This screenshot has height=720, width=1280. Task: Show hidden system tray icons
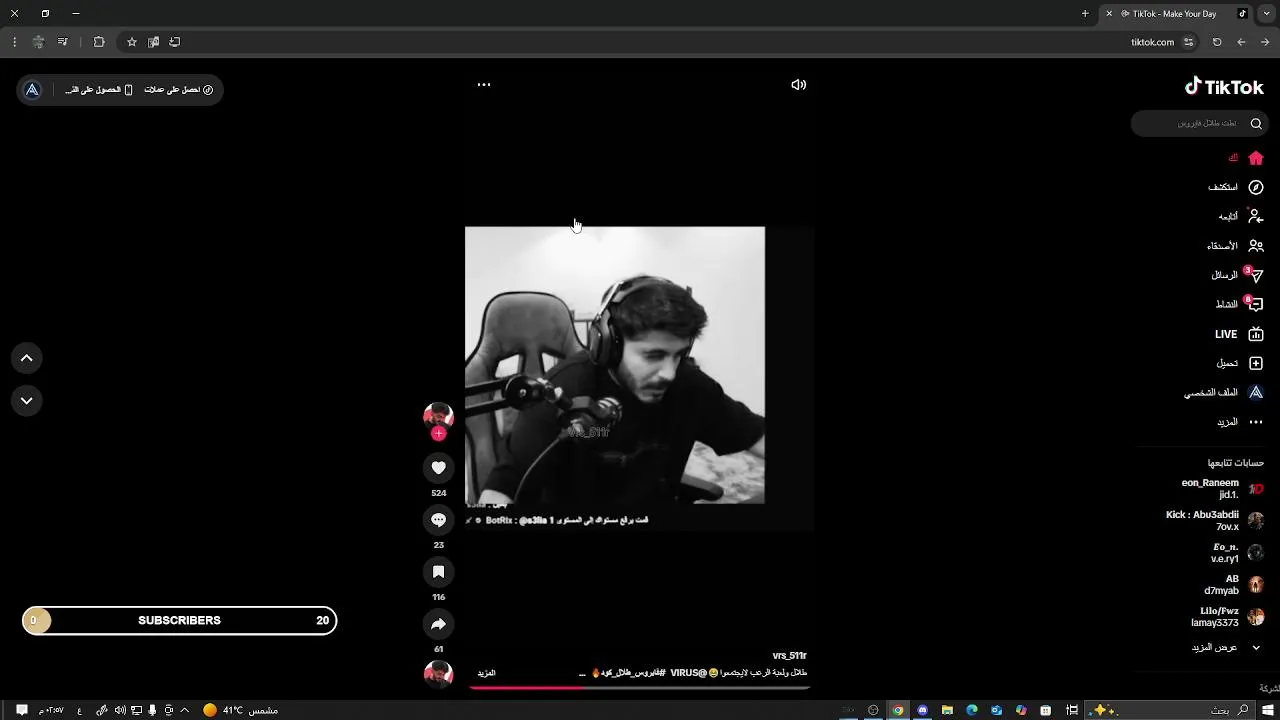184,710
